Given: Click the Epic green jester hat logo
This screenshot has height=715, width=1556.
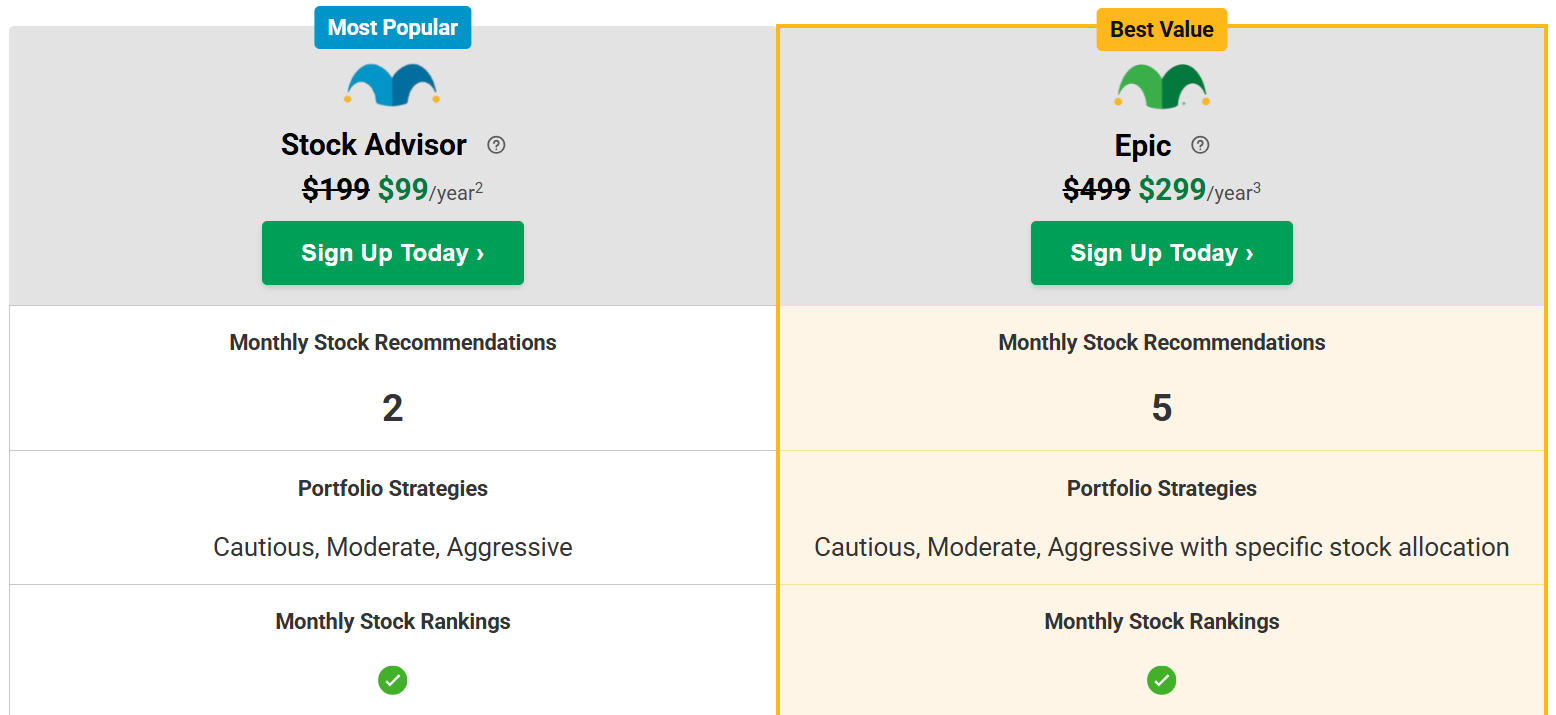Looking at the screenshot, I should tap(1161, 85).
